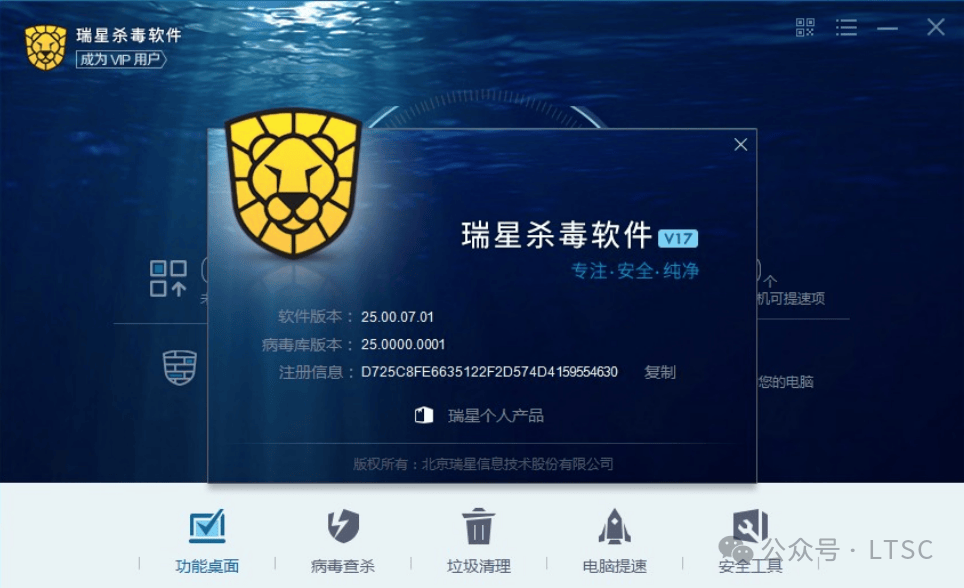The width and height of the screenshot is (964, 588).
Task: Click the 瑞星个人产品 product icon
Action: coord(424,415)
